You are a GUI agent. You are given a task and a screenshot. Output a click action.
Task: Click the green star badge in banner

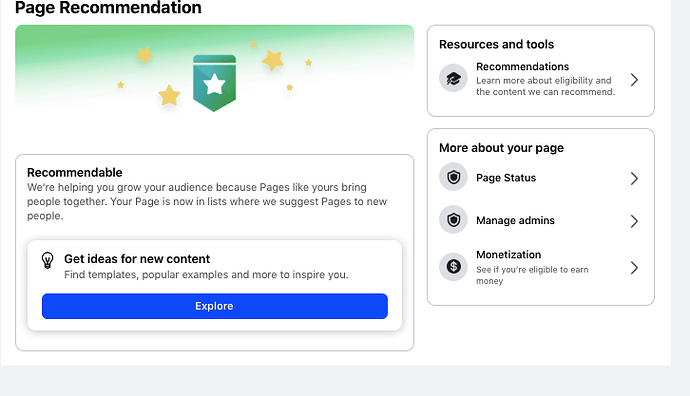[214, 83]
